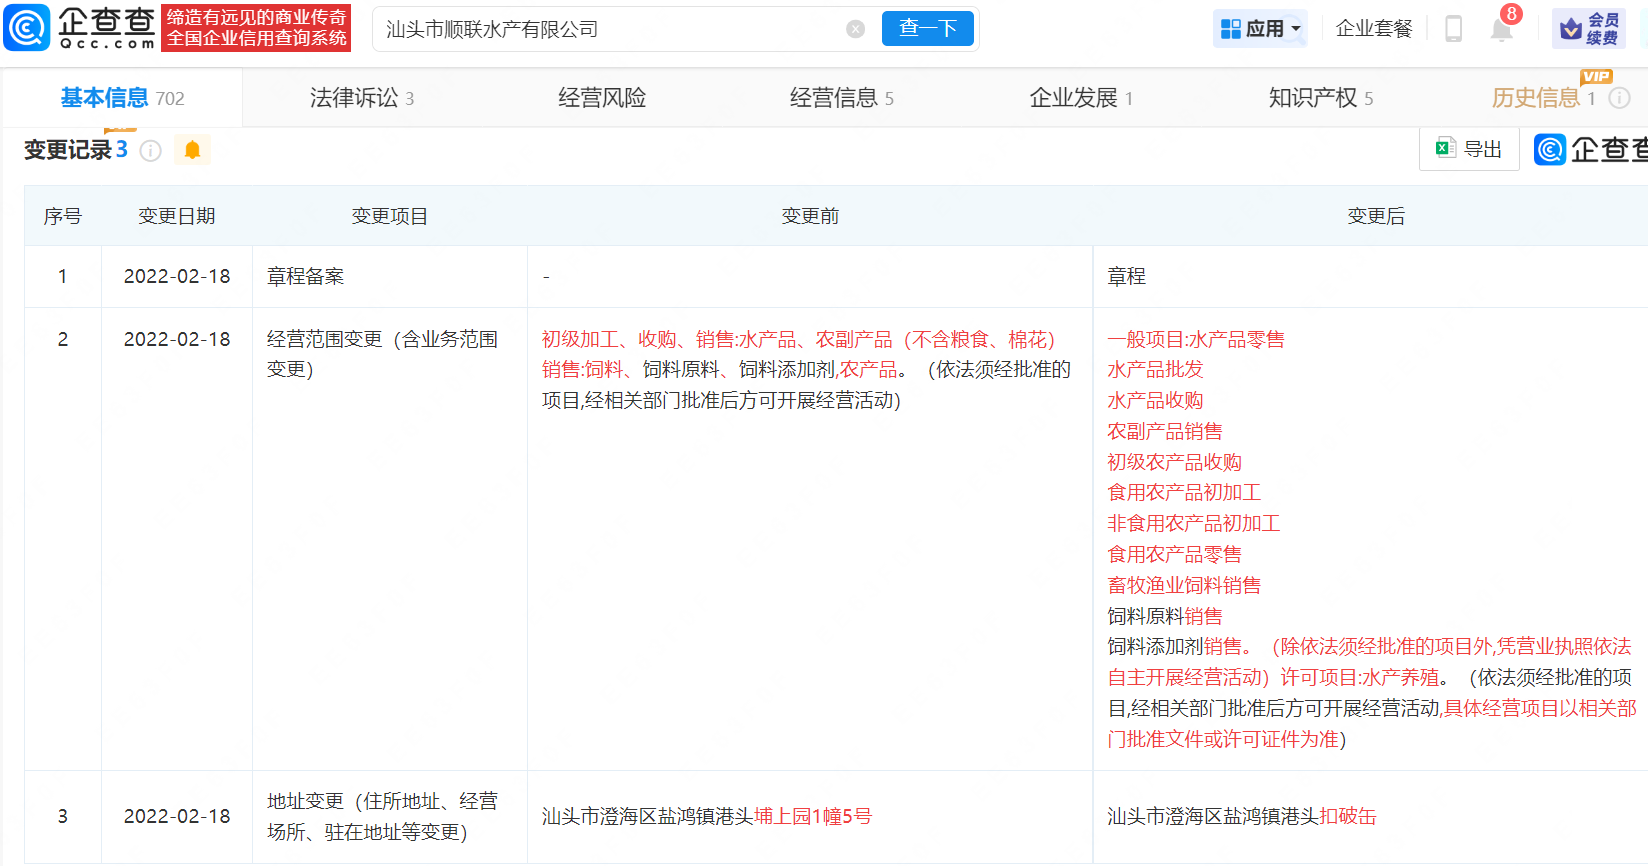Image resolution: width=1648 pixels, height=866 pixels.
Task: Open the mobile phone app icon
Action: point(1454,29)
